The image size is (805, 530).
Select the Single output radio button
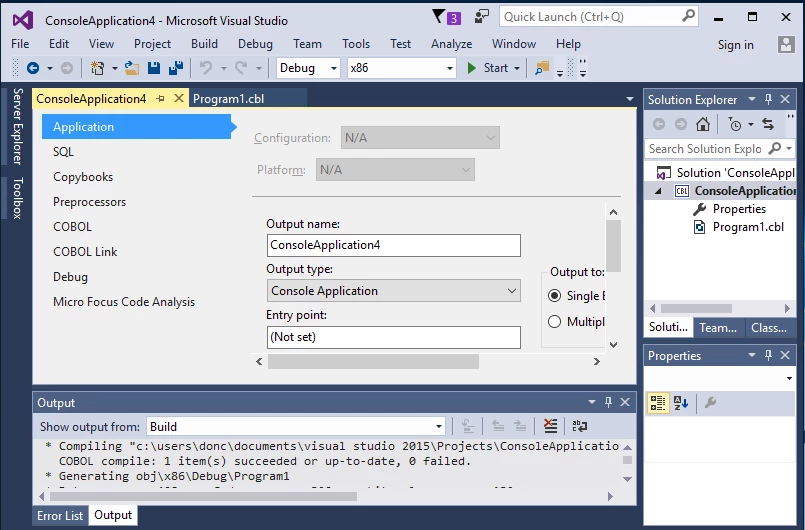coord(554,296)
